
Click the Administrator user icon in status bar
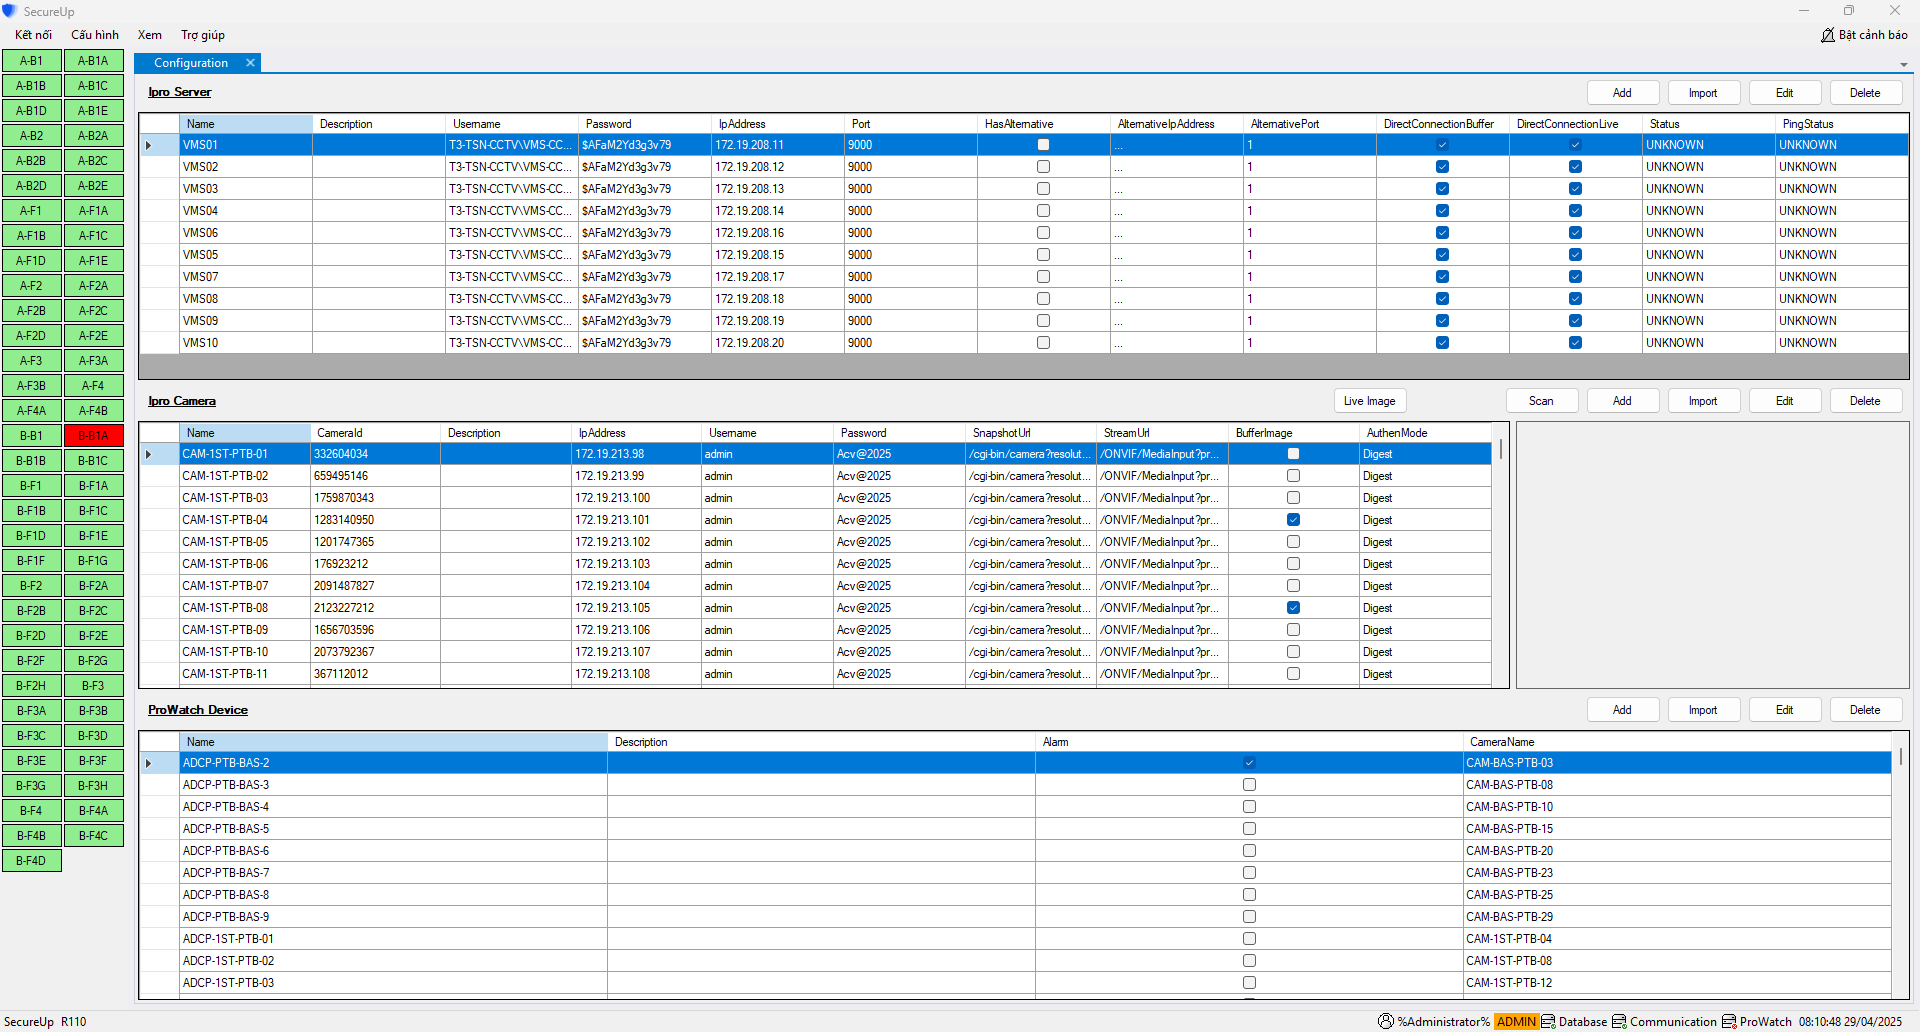1385,1021
